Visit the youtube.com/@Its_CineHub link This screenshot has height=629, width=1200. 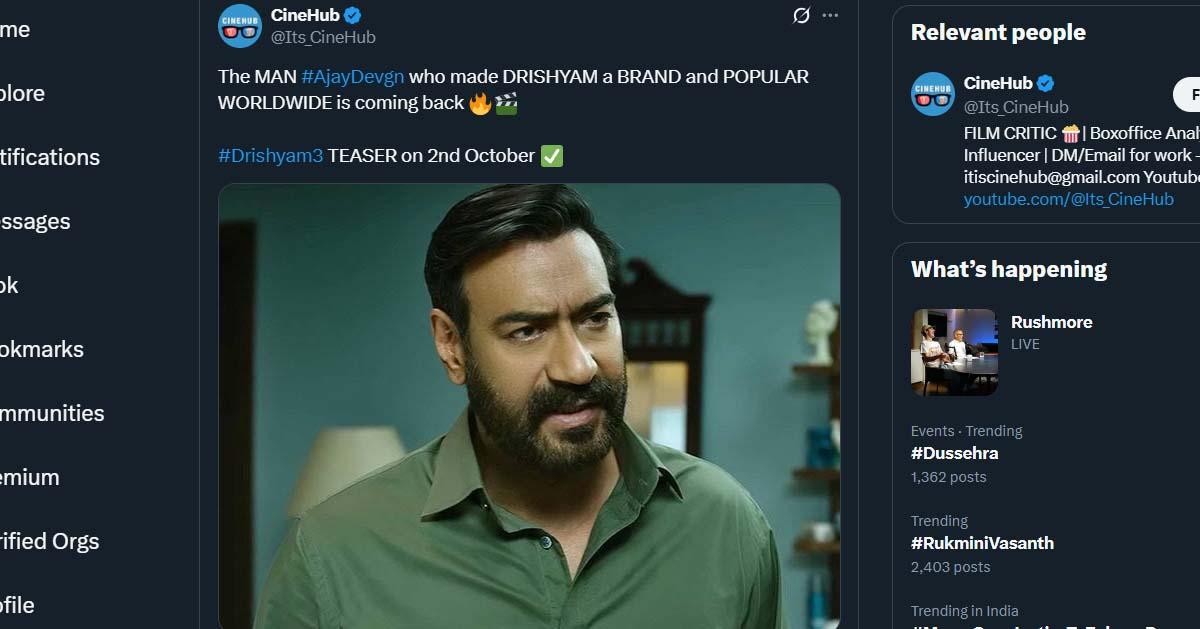[x=1068, y=199]
